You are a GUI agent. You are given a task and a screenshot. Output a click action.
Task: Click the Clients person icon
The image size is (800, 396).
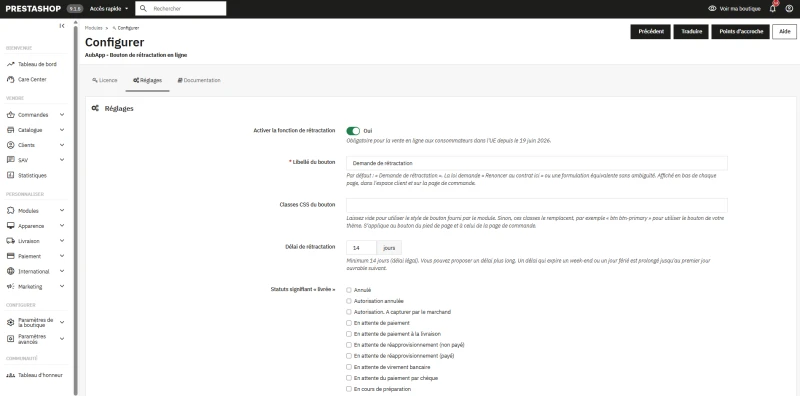(x=11, y=145)
